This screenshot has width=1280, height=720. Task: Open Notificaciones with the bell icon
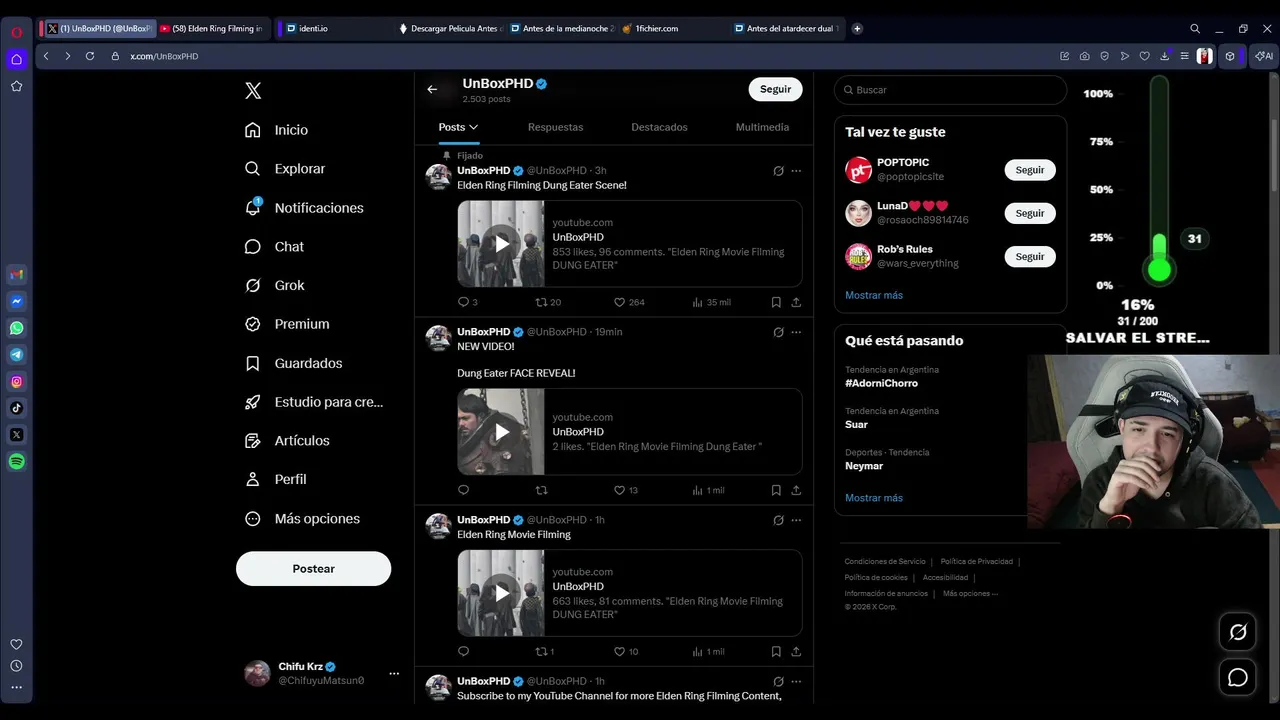coord(304,208)
